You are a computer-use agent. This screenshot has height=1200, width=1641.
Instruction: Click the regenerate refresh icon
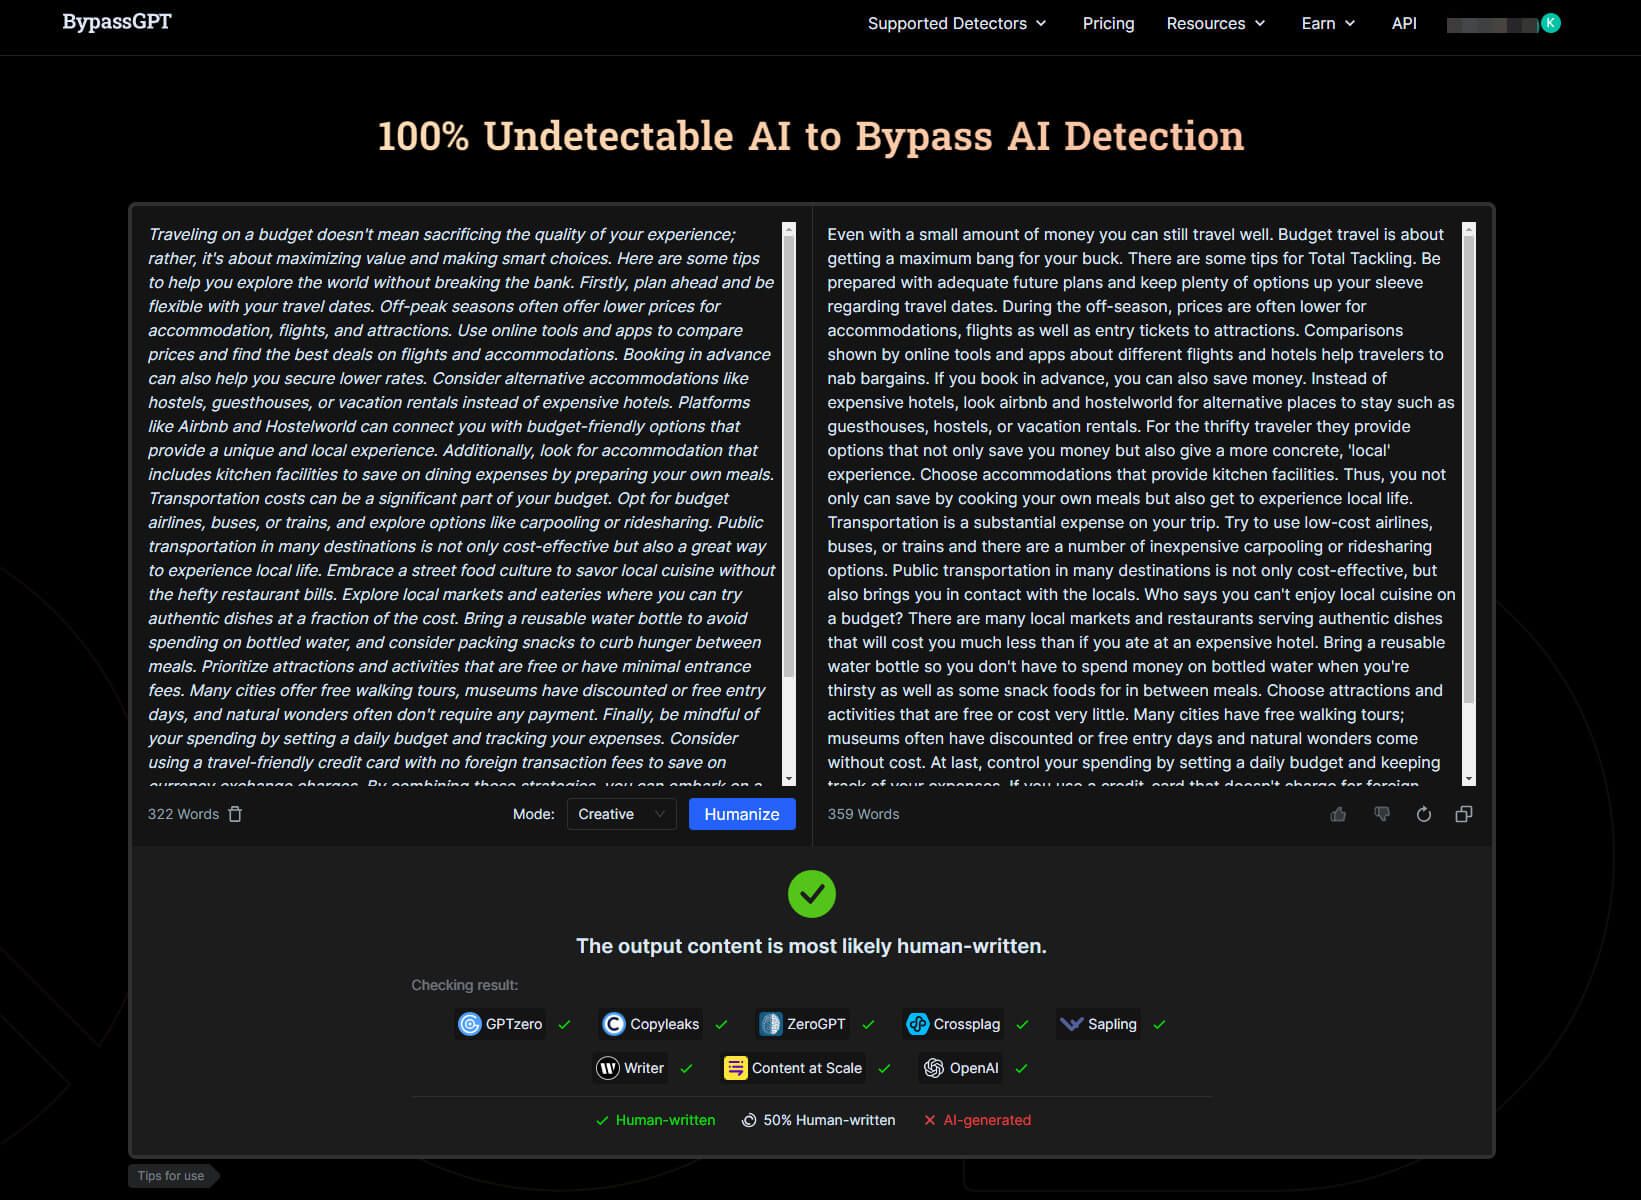(1423, 814)
